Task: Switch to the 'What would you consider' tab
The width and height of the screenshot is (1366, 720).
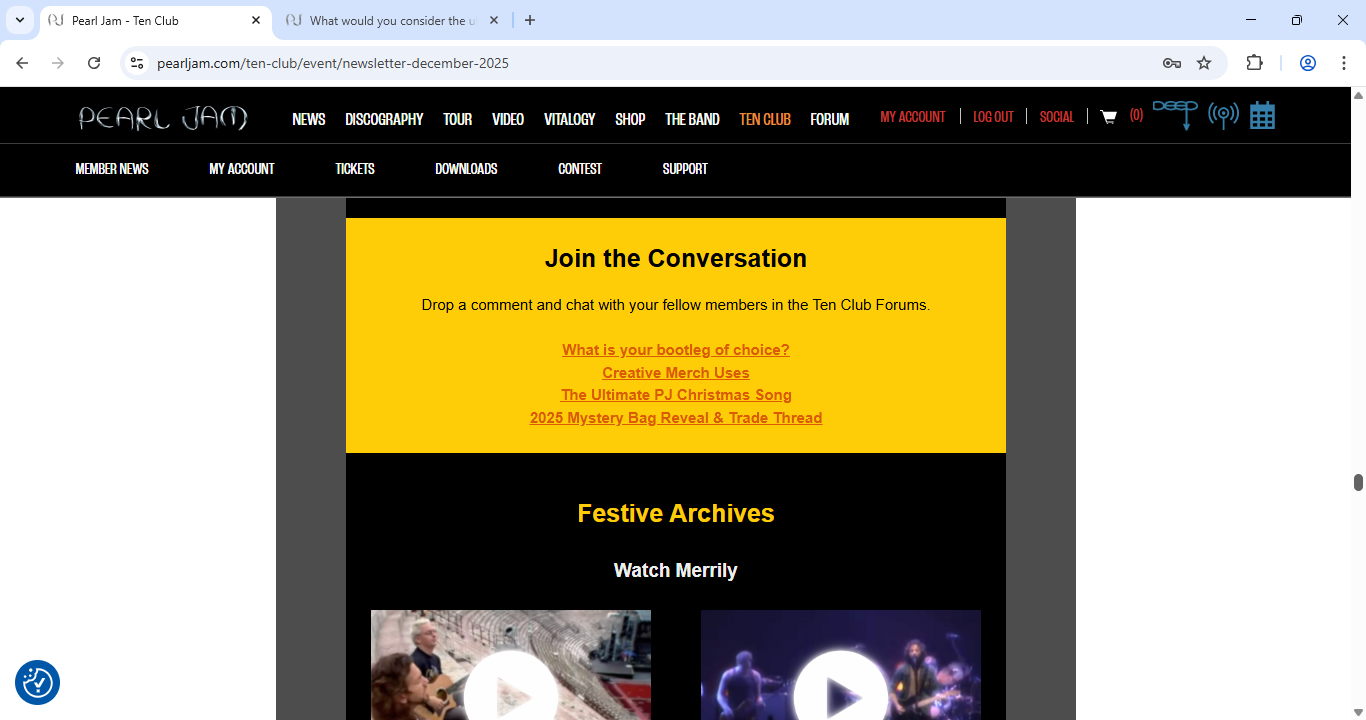Action: [392, 20]
